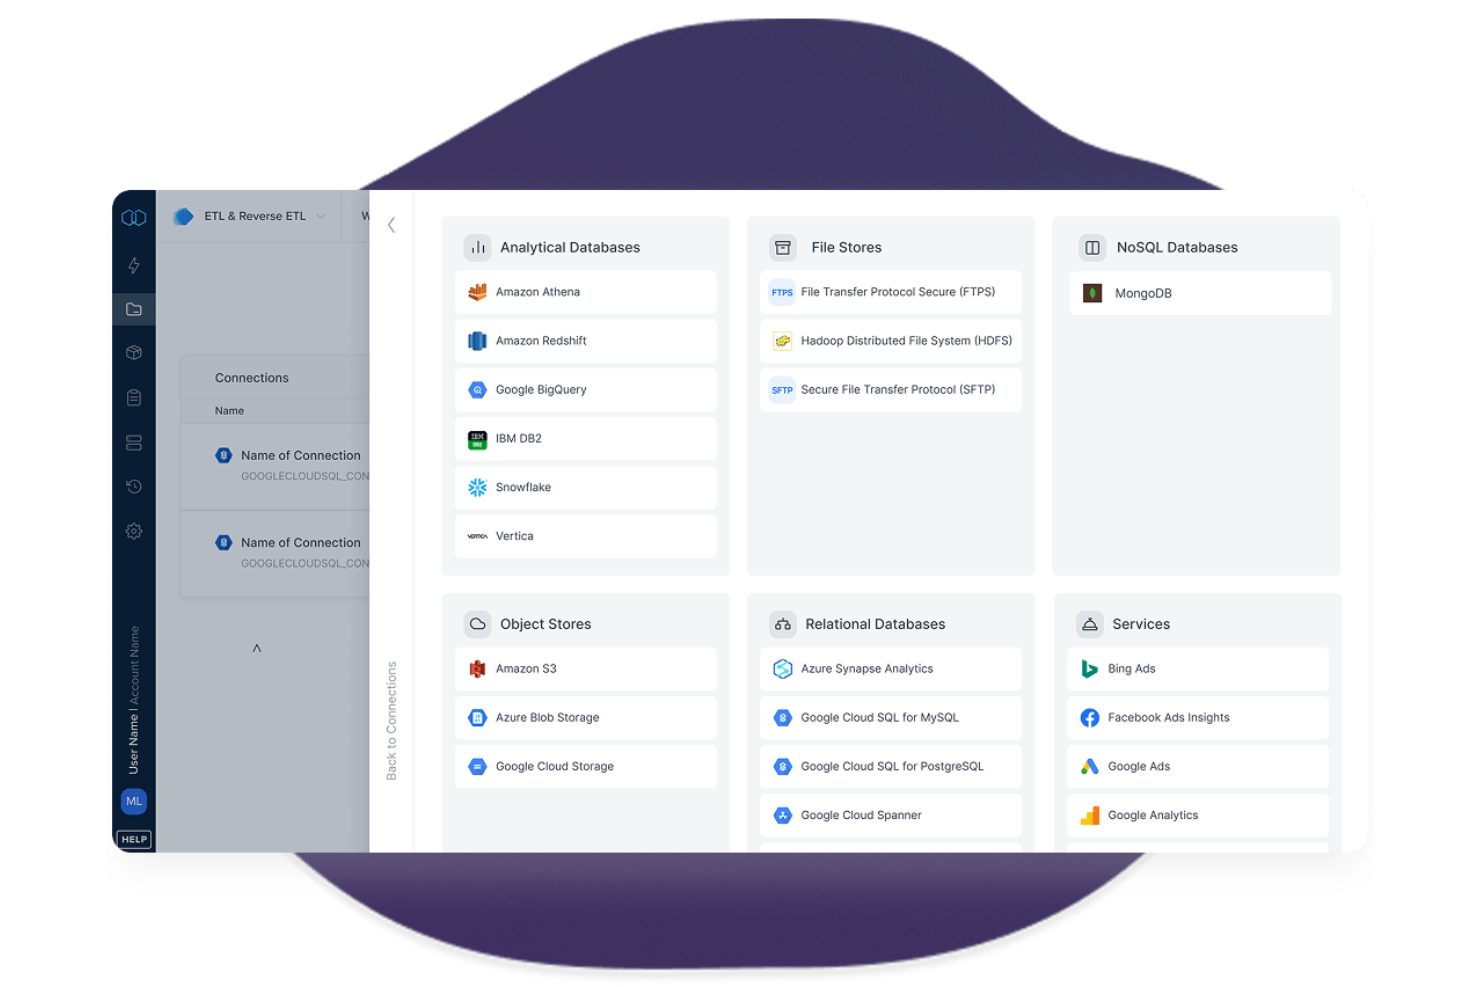This screenshot has height=987, width=1480.
Task: Click the MongoDB leaf icon
Action: point(1092,293)
